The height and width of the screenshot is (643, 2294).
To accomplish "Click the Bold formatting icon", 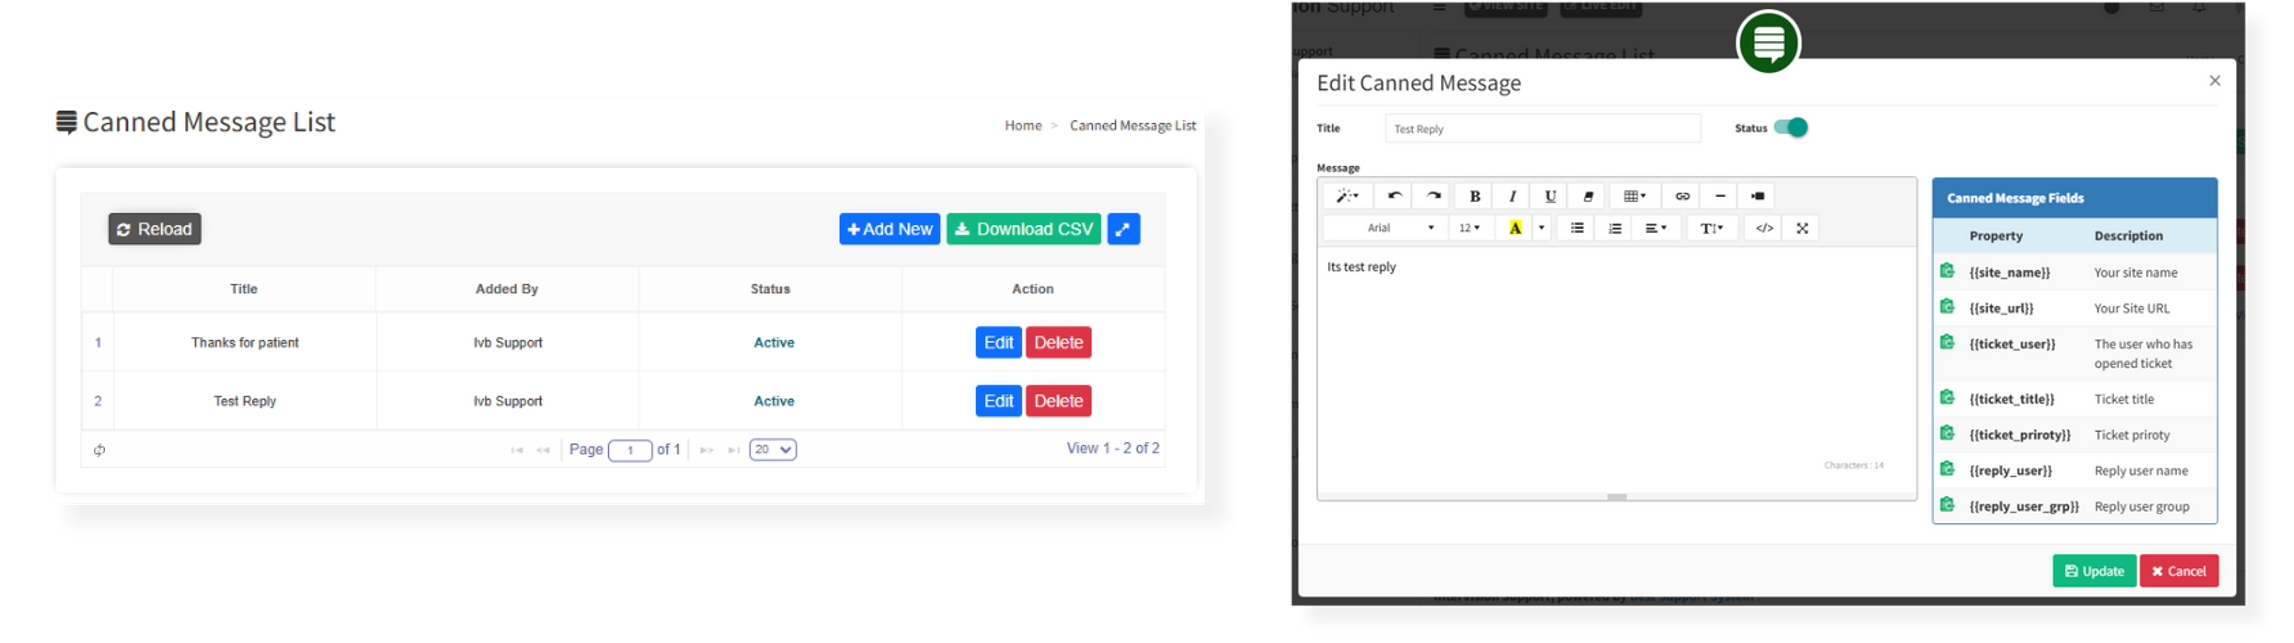I will (1474, 196).
